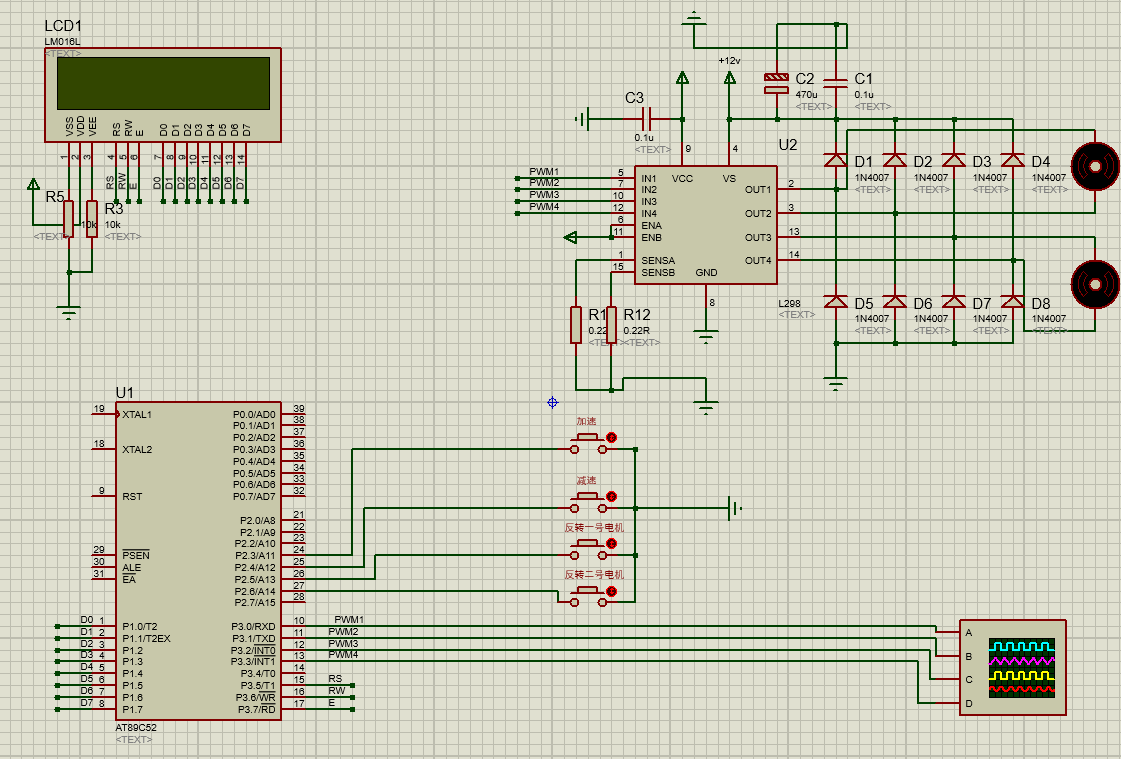
Task: Click the XTAL1 pin label on U1
Action: click(x=137, y=415)
